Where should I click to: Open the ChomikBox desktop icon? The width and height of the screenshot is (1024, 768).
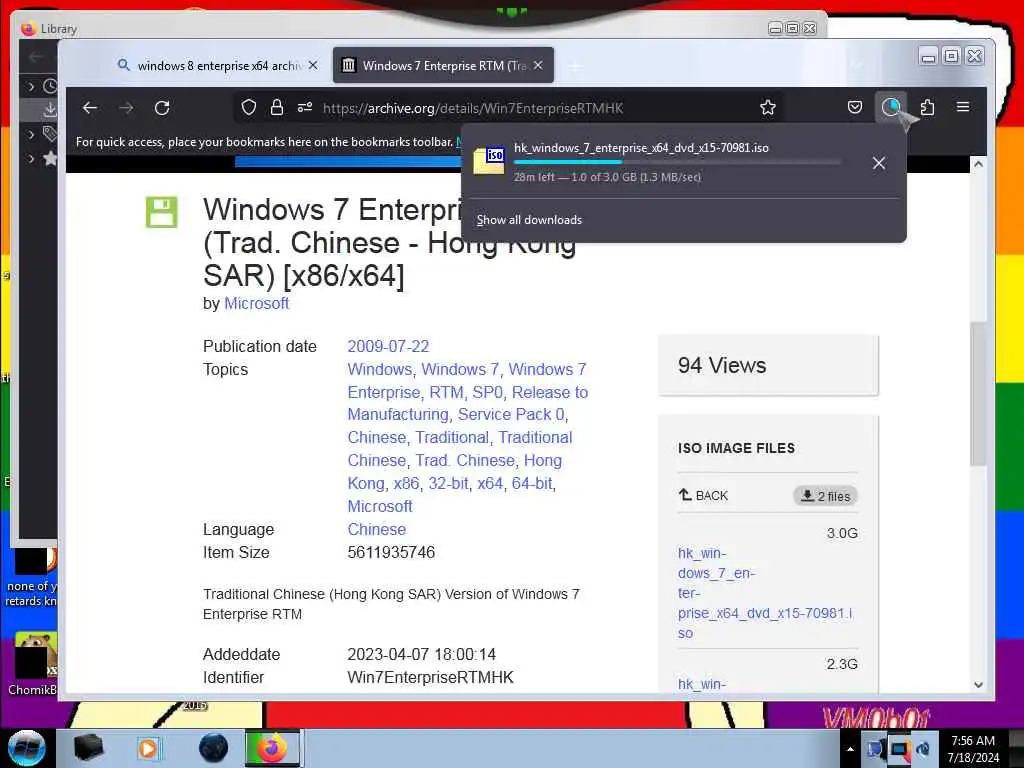33,664
